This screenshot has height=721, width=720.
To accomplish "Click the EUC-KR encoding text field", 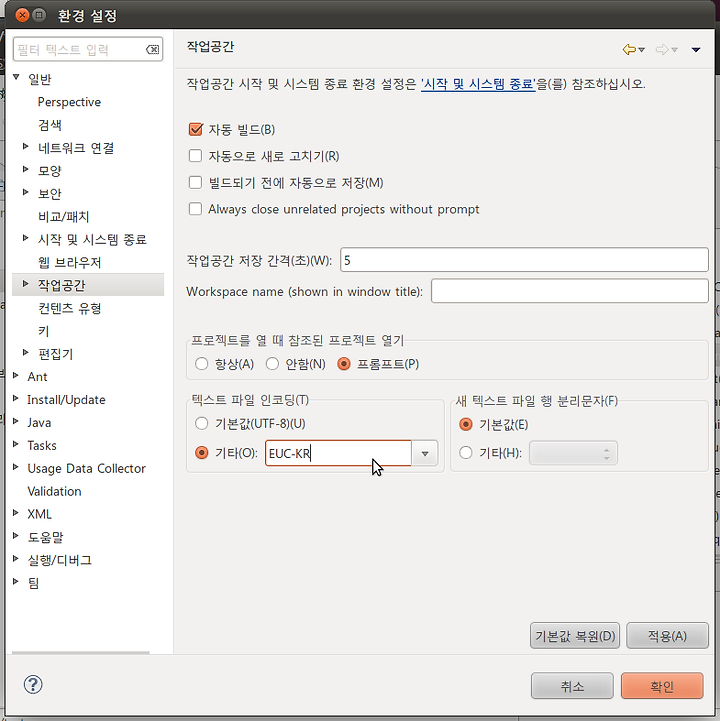I will tap(338, 453).
